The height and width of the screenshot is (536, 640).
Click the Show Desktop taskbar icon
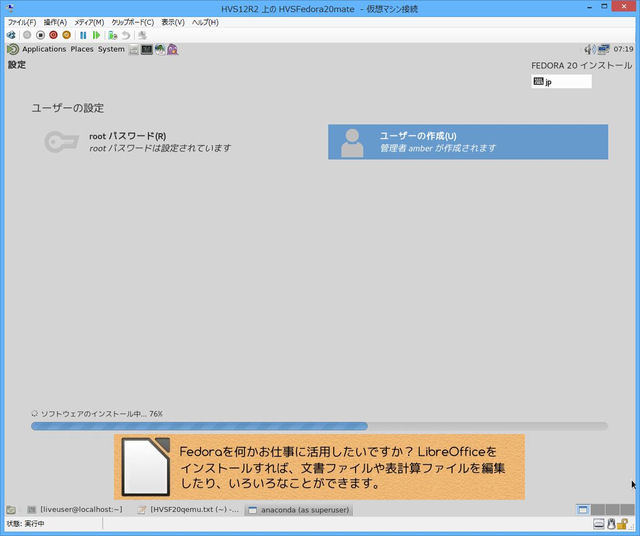(x=11, y=509)
